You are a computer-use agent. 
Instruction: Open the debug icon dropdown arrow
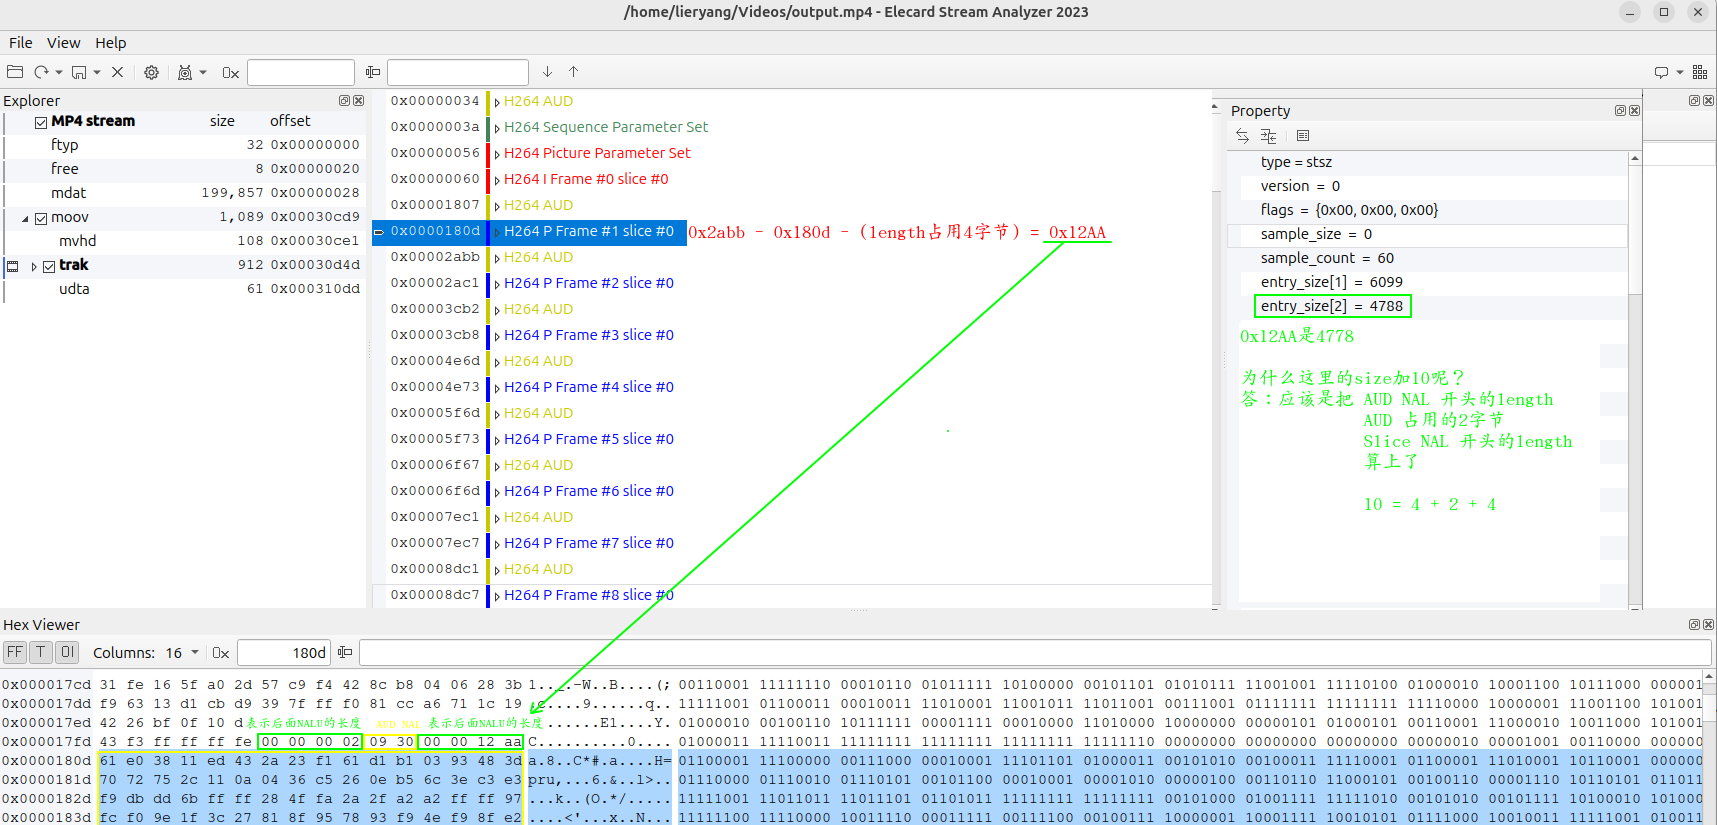(203, 72)
